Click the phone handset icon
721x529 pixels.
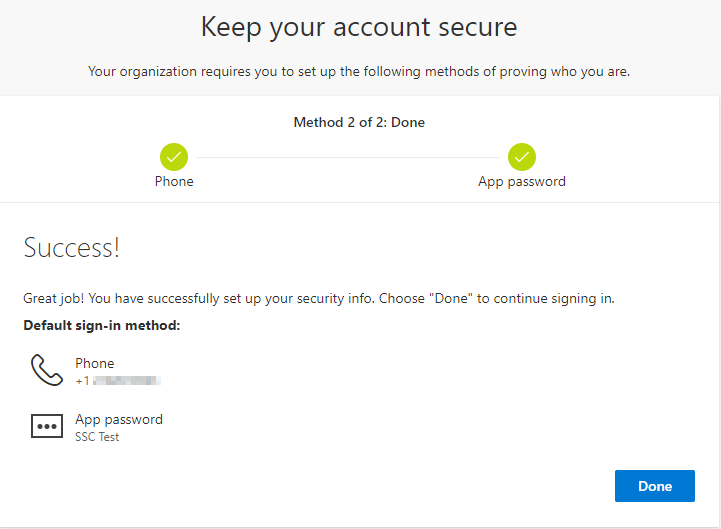tap(46, 370)
